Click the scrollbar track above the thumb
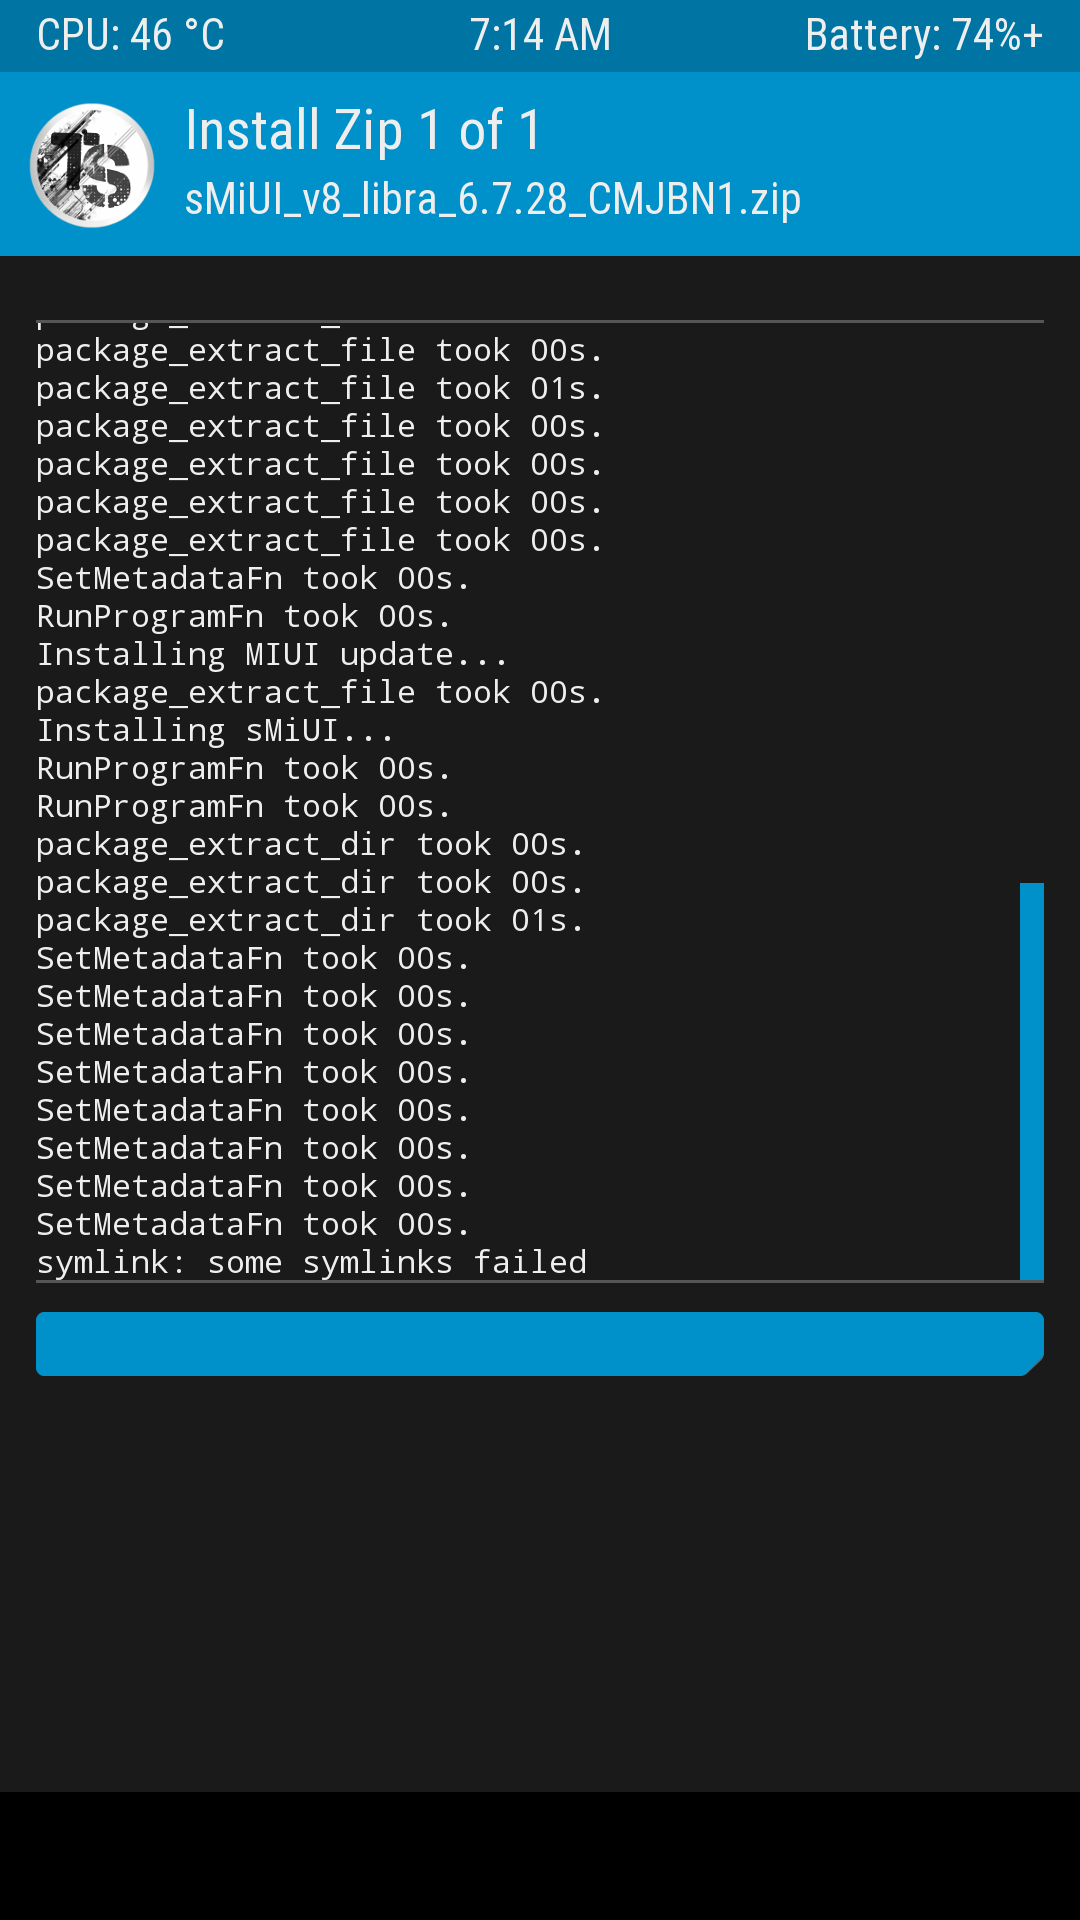1080x1920 pixels. pyautogui.click(x=1032, y=602)
